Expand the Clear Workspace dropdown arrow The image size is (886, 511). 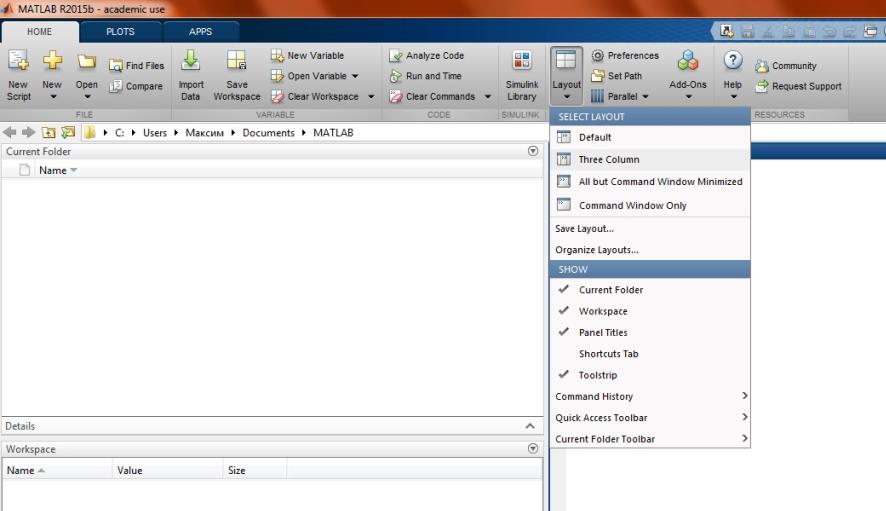(371, 97)
